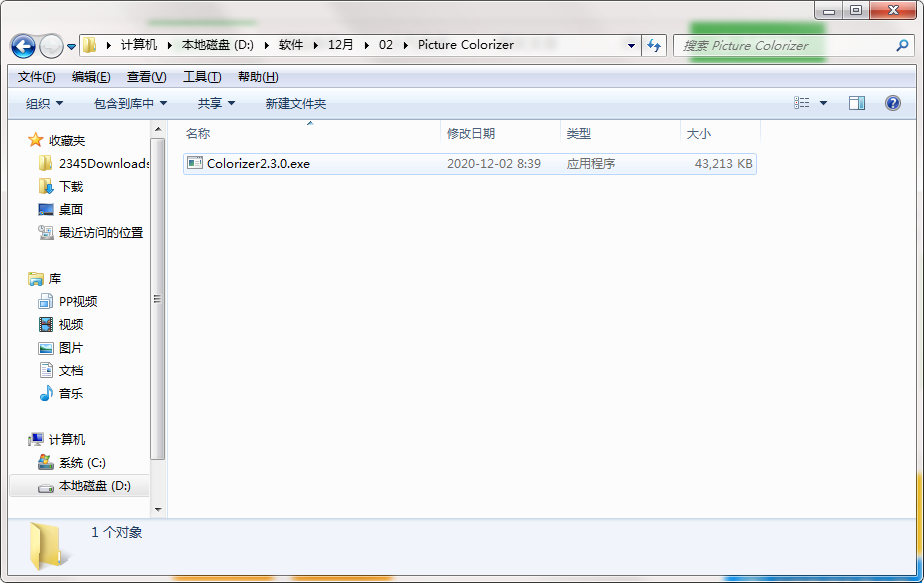Select 本地磁盘 (D:) in the address breadcrumb
The width and height of the screenshot is (924, 583).
click(217, 45)
